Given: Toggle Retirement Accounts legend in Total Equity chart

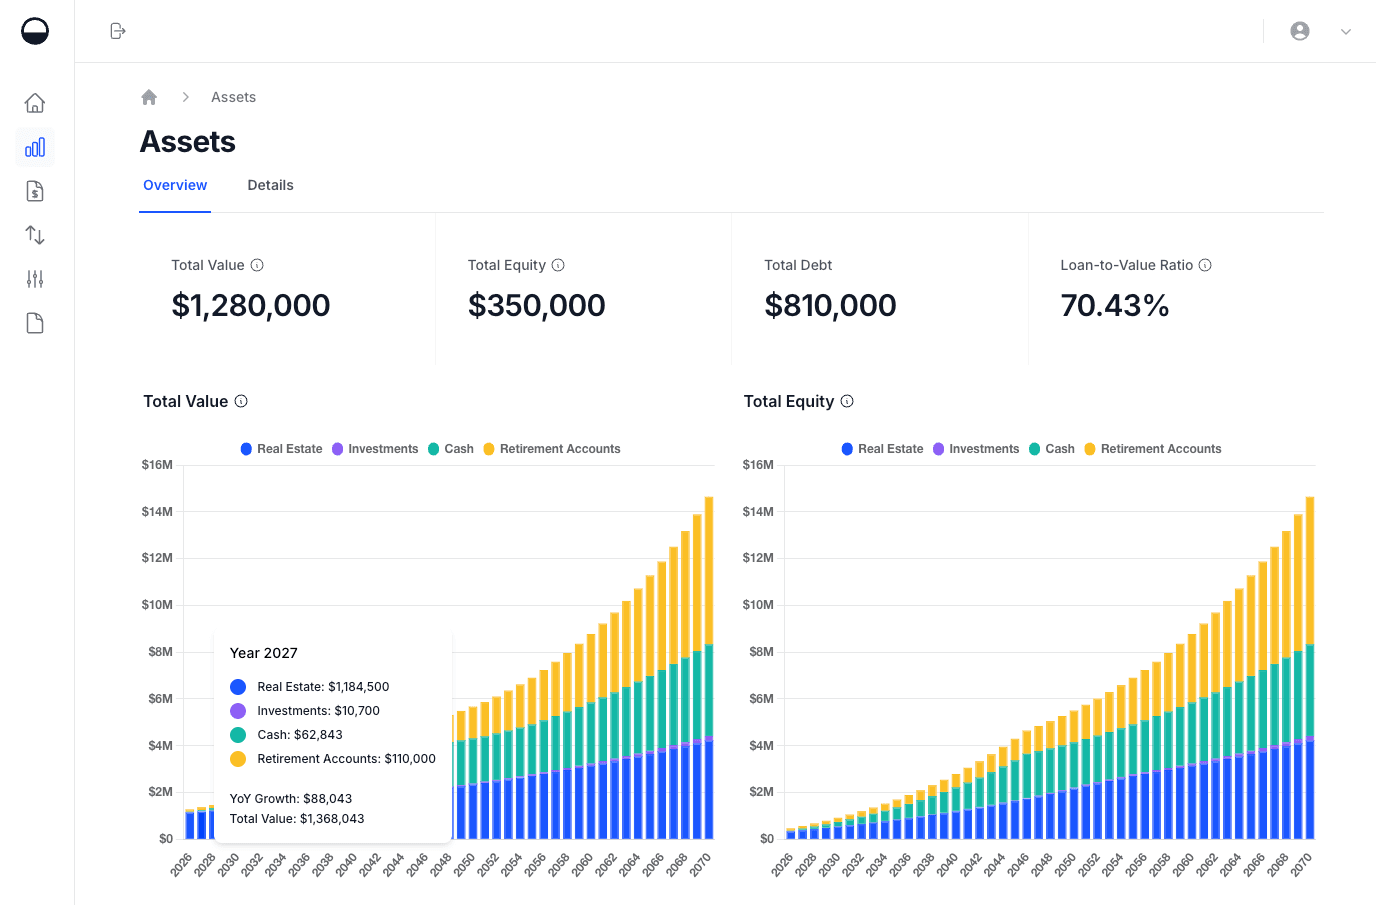Looking at the screenshot, I should click(1153, 449).
